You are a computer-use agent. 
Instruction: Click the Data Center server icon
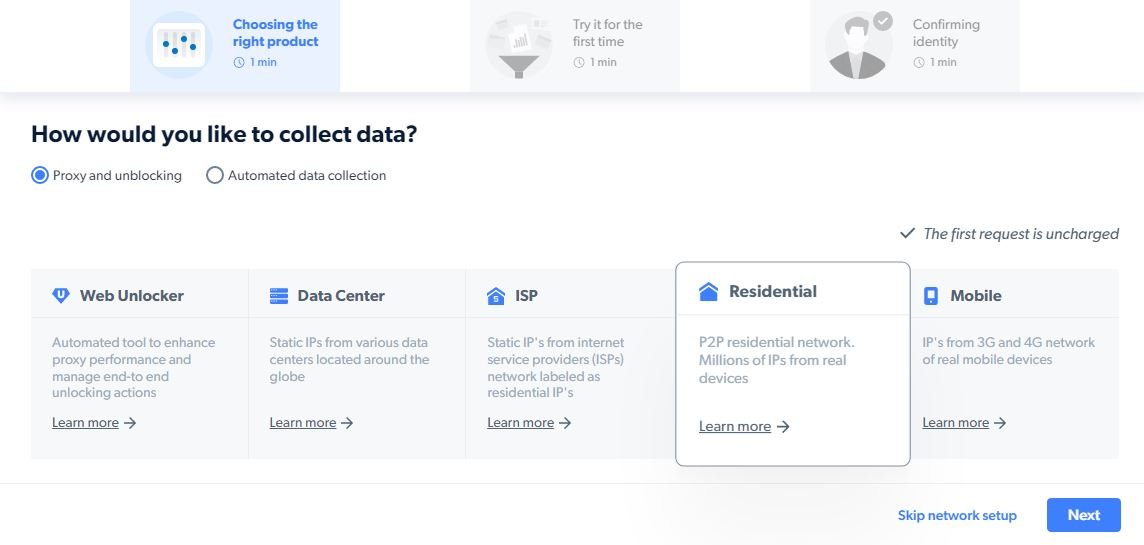(x=279, y=296)
